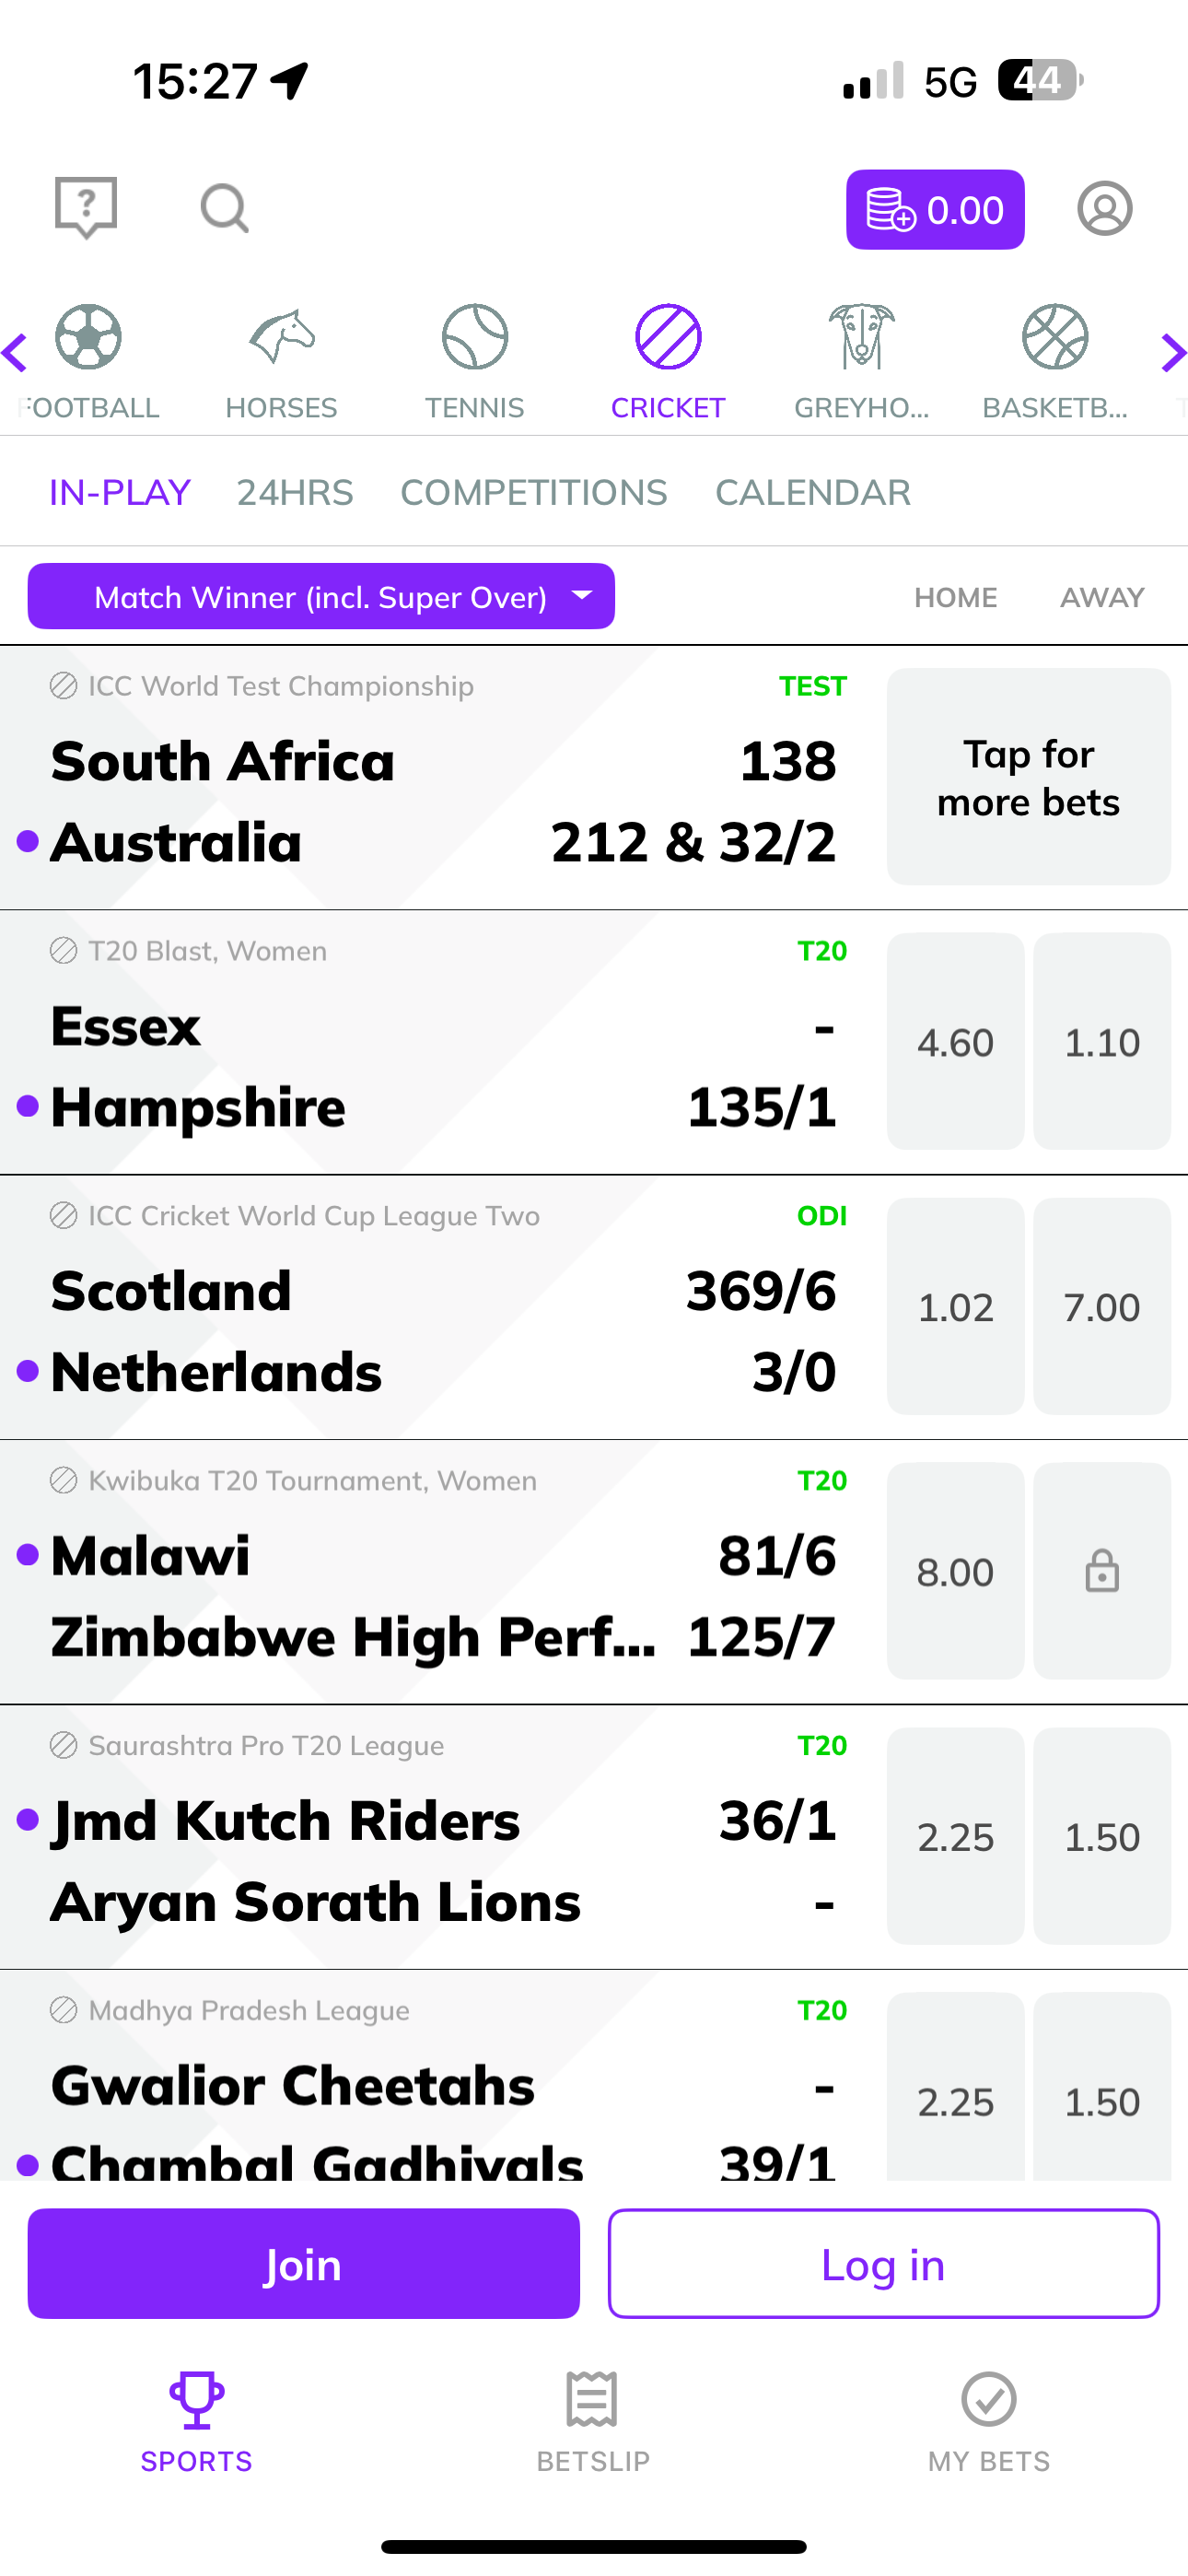Viewport: 1188px width, 2576px height.
Task: Tap for more bets on South Africa match
Action: [1028, 777]
